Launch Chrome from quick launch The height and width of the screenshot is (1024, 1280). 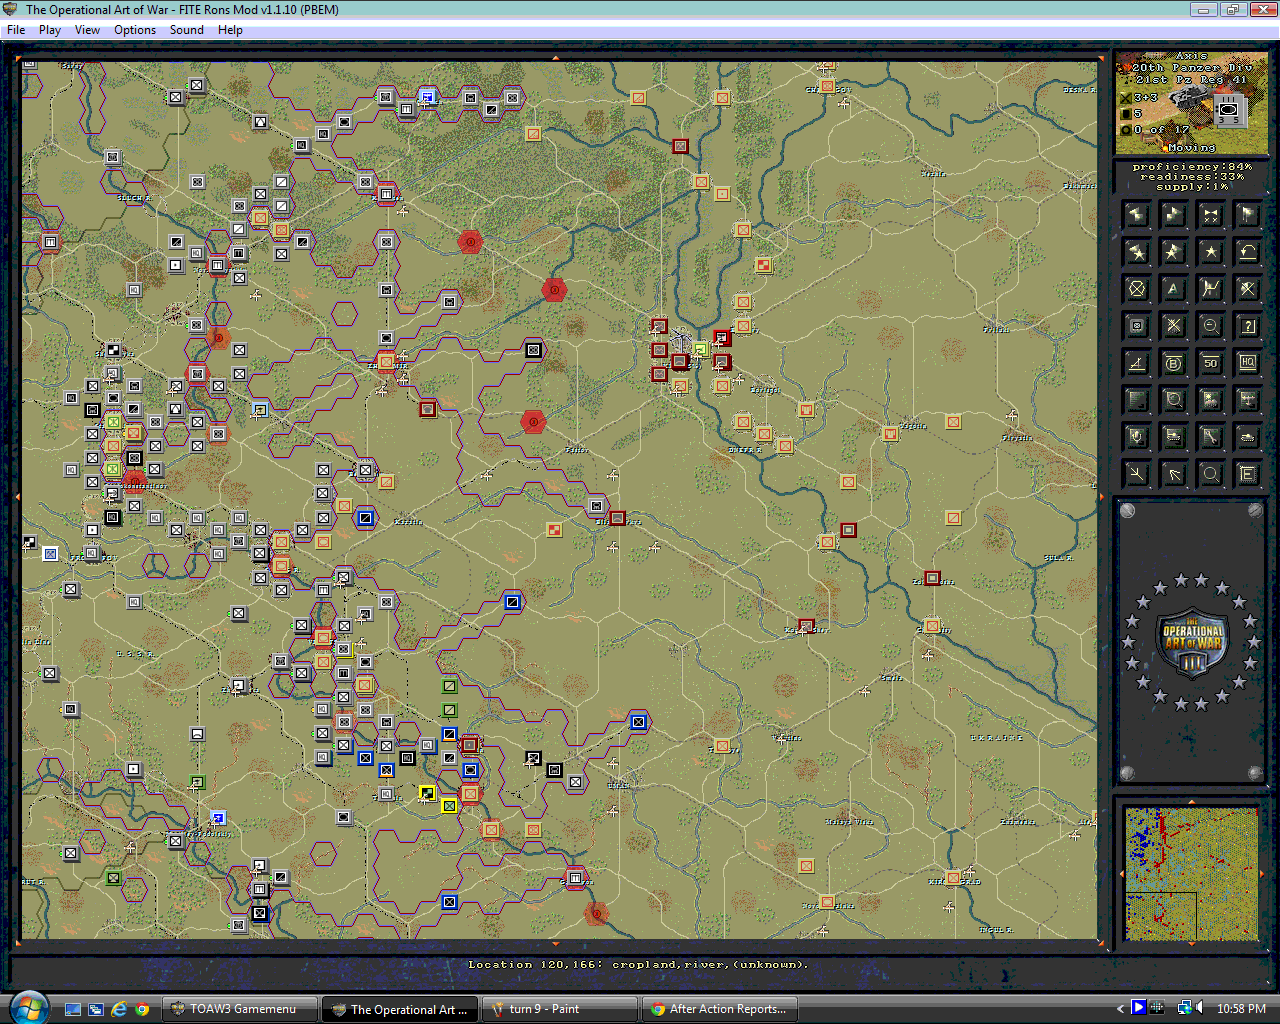click(142, 1009)
